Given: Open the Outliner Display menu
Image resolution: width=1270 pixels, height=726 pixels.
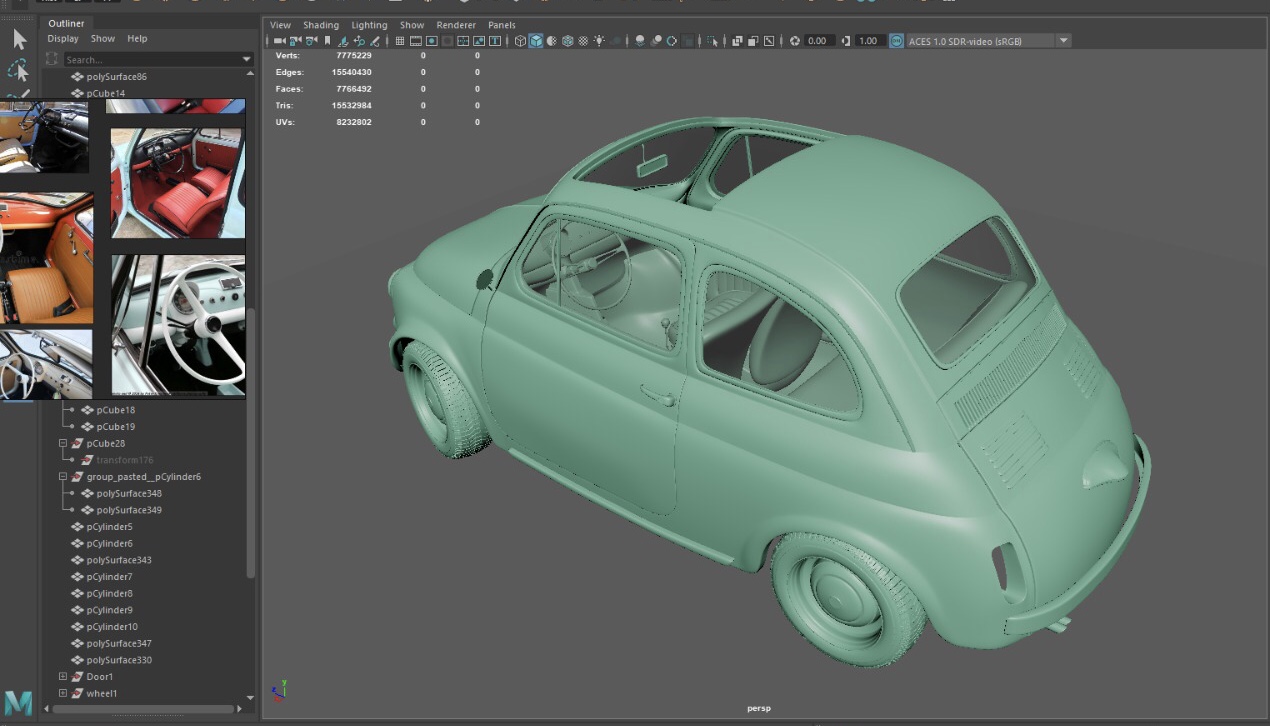Looking at the screenshot, I should point(63,38).
